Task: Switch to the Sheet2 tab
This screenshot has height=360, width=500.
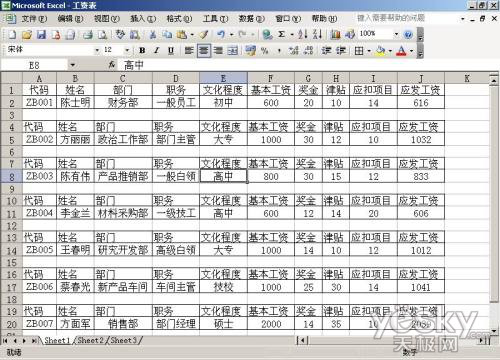Action: tap(91, 340)
